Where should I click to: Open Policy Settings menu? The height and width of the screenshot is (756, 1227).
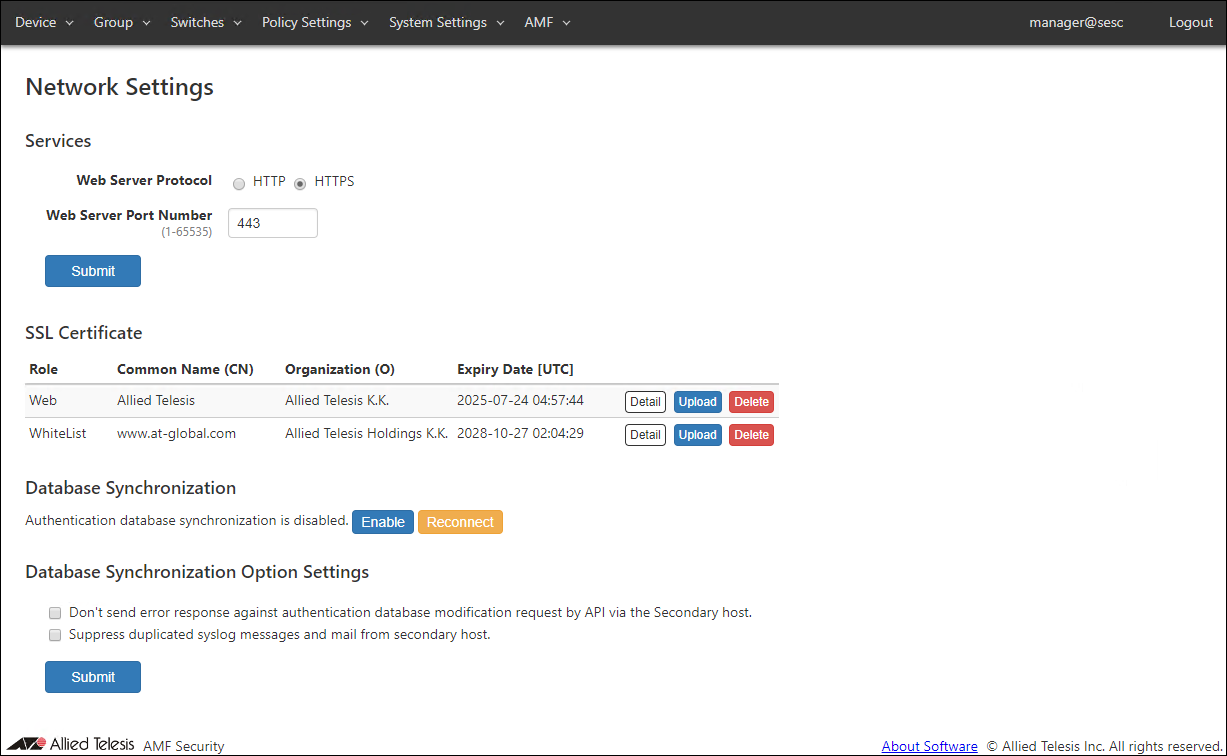315,22
